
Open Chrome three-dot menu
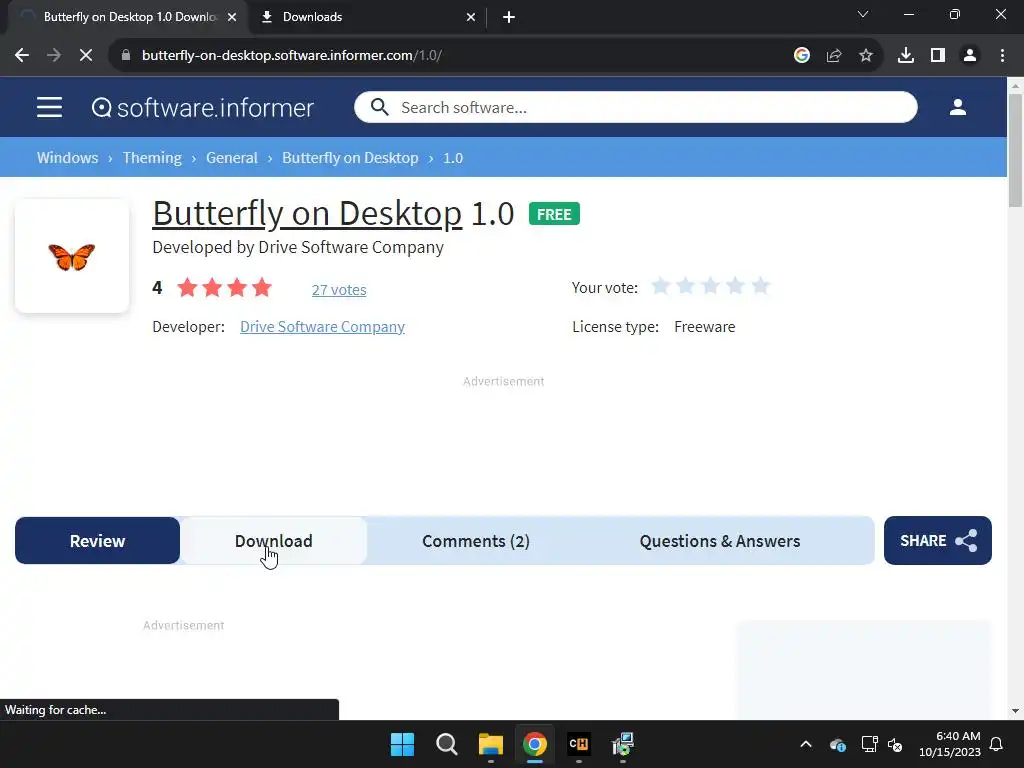point(1002,56)
